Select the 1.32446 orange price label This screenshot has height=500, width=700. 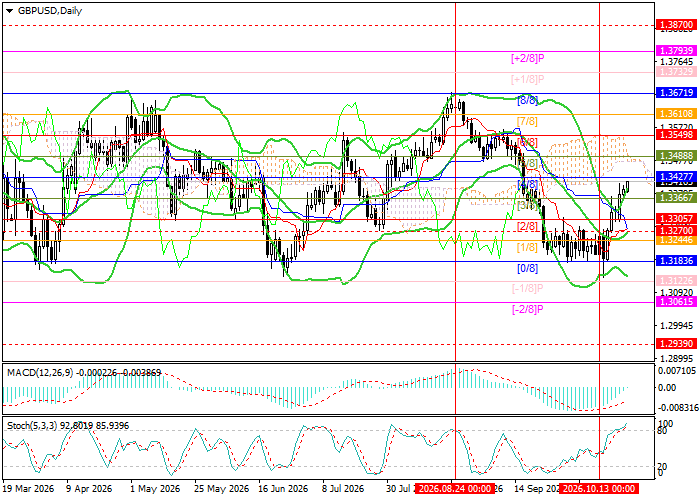coord(677,240)
